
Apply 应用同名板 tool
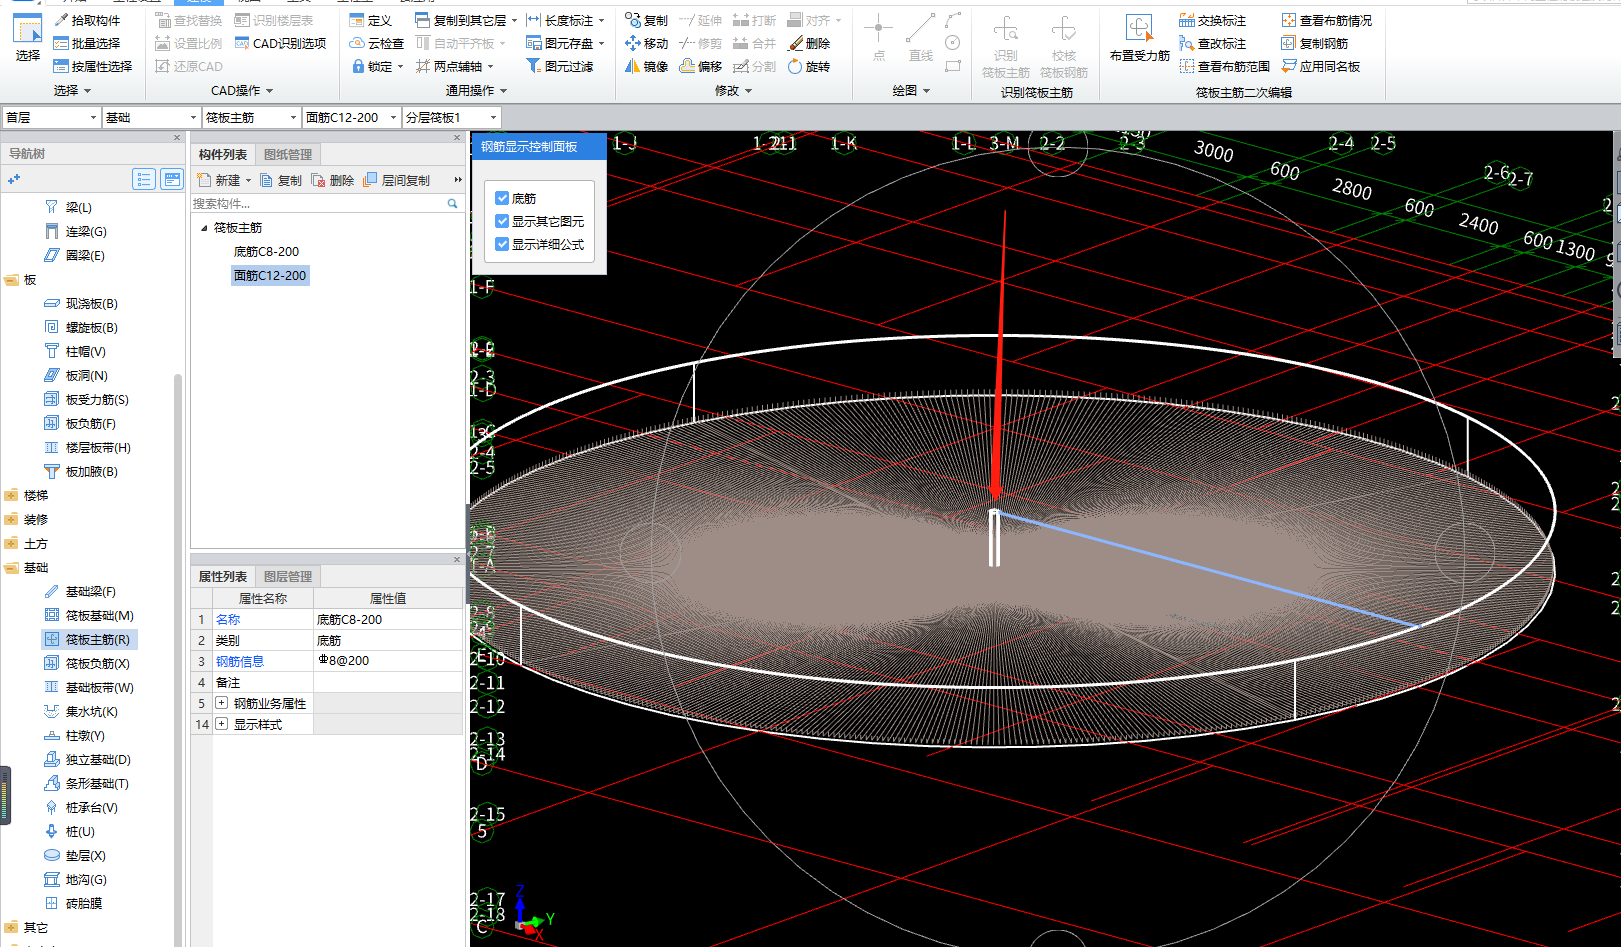pyautogui.click(x=1320, y=66)
